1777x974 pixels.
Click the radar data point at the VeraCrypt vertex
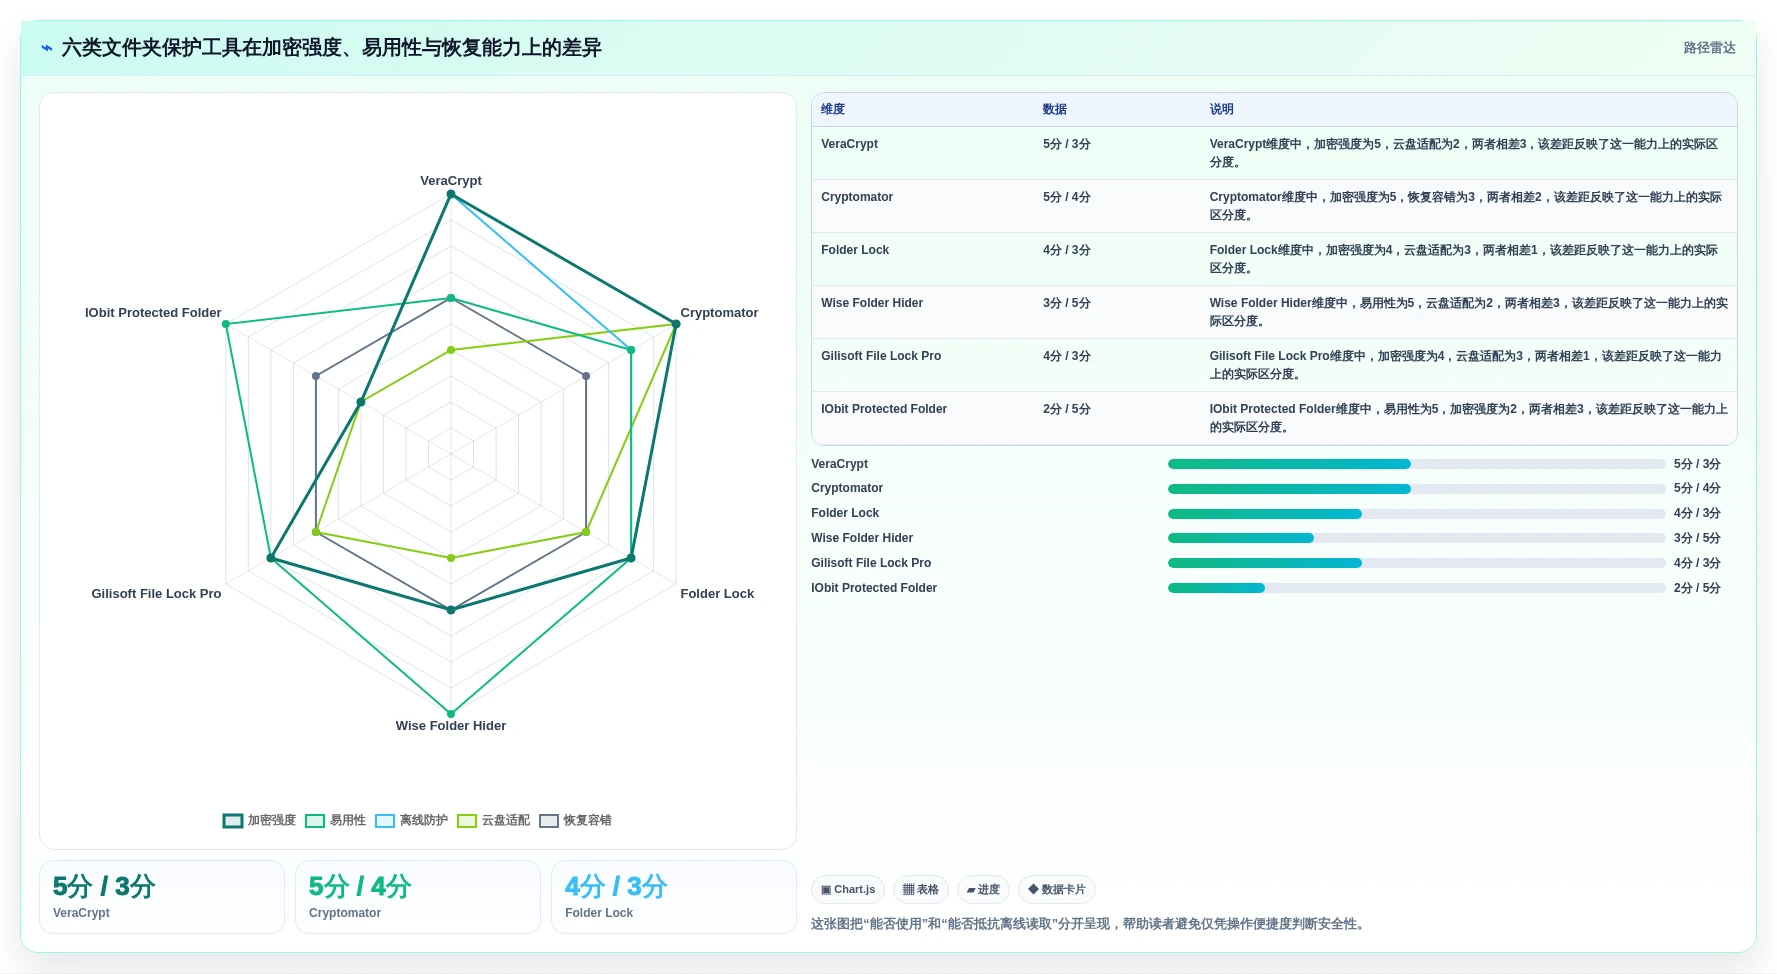click(x=451, y=194)
